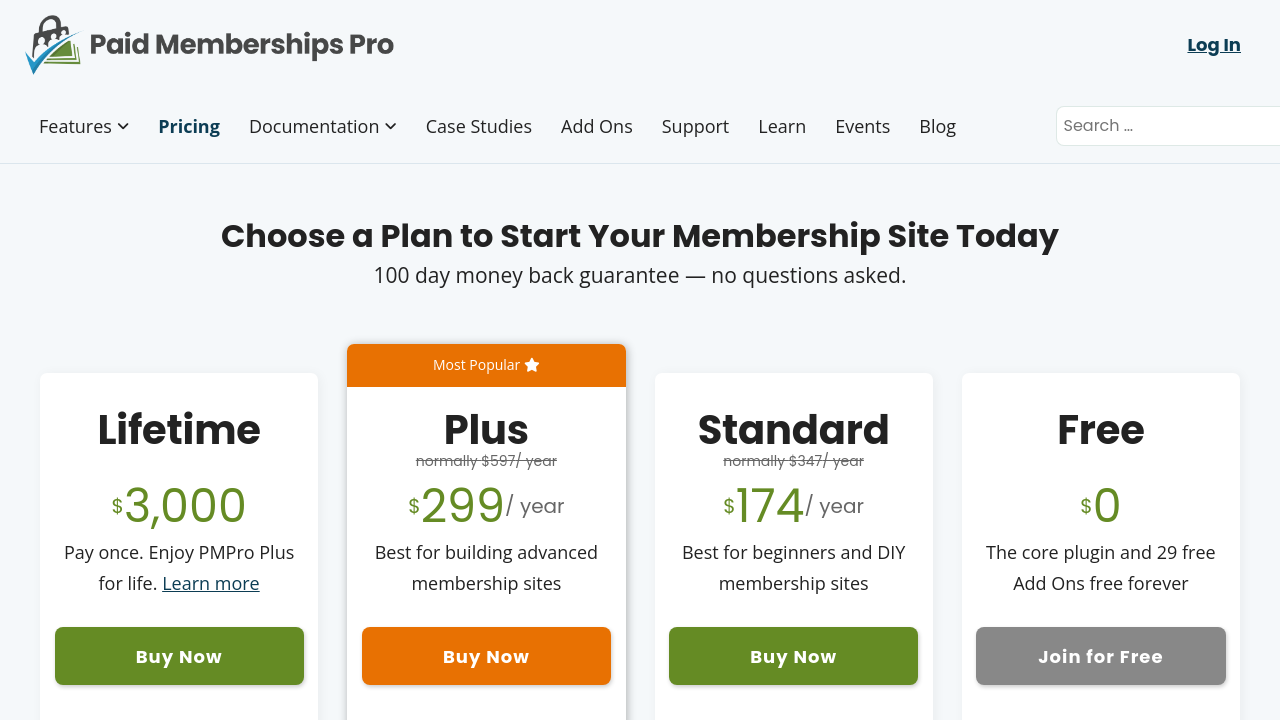Viewport: 1280px width, 720px height.
Task: Open the Add Ons page
Action: [x=596, y=126]
